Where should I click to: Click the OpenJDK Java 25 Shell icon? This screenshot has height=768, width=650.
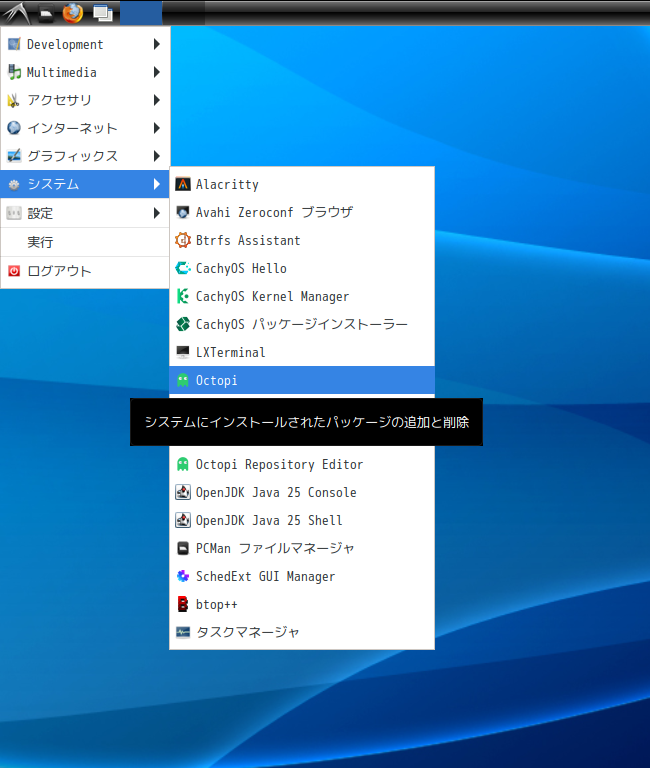183,520
